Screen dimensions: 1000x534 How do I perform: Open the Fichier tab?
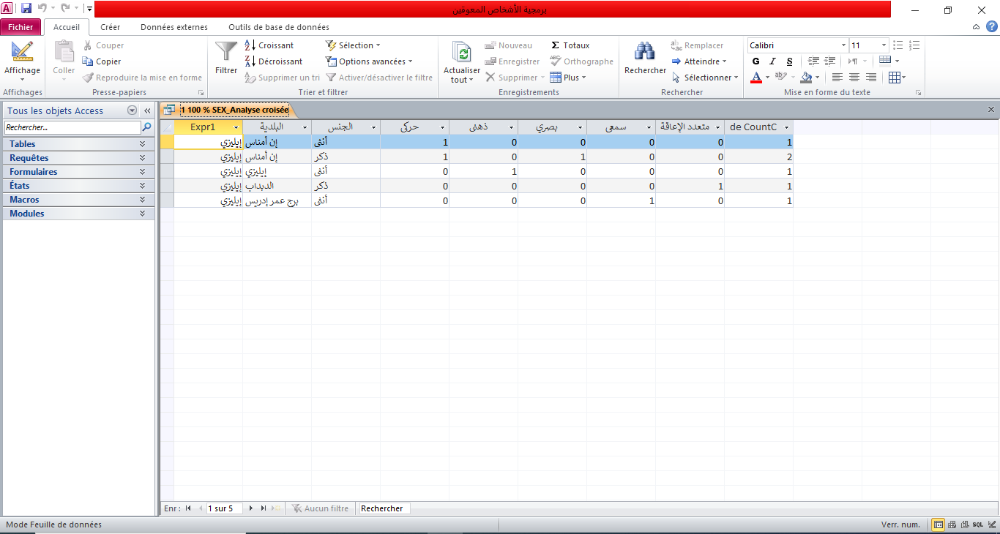[x=21, y=27]
